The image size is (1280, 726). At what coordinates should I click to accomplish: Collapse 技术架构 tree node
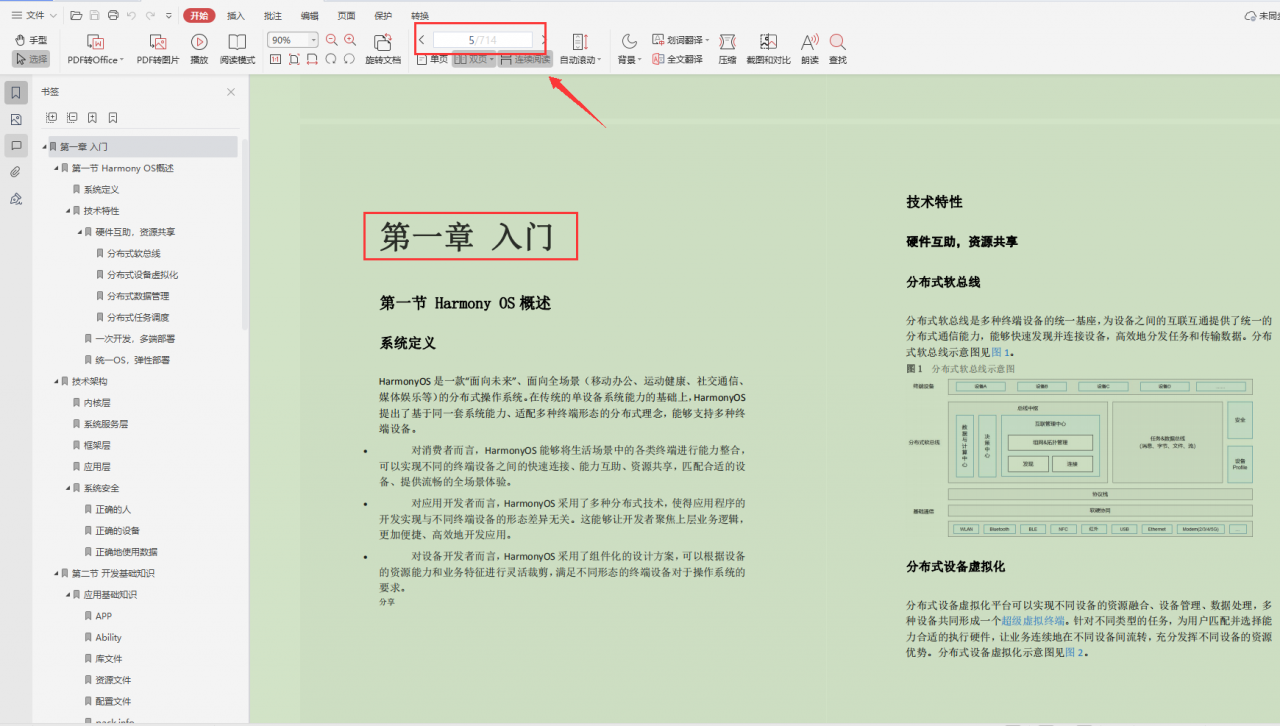click(x=56, y=381)
